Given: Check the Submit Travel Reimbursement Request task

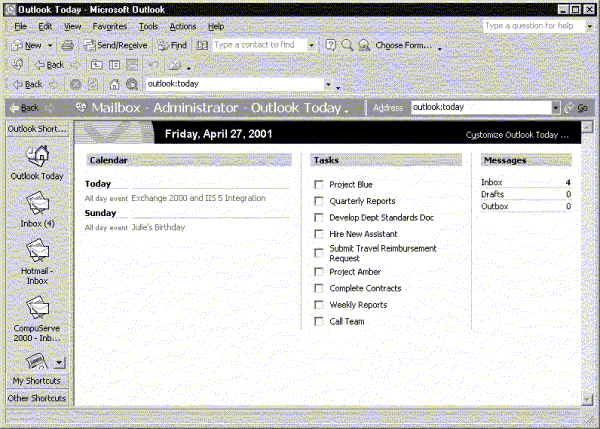Looking at the screenshot, I should 318,253.
